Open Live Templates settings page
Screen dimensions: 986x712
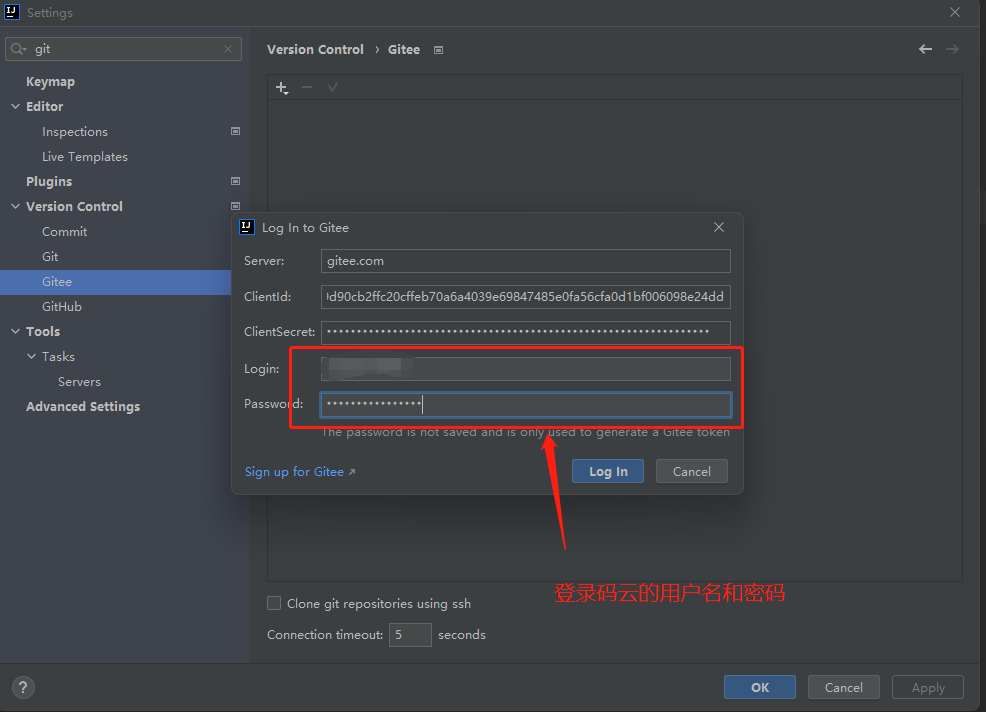point(85,157)
